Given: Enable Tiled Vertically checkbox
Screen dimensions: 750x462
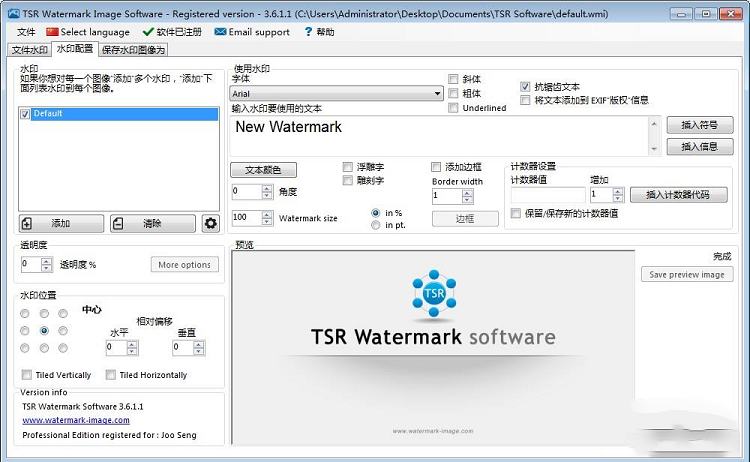Looking at the screenshot, I should [27, 374].
